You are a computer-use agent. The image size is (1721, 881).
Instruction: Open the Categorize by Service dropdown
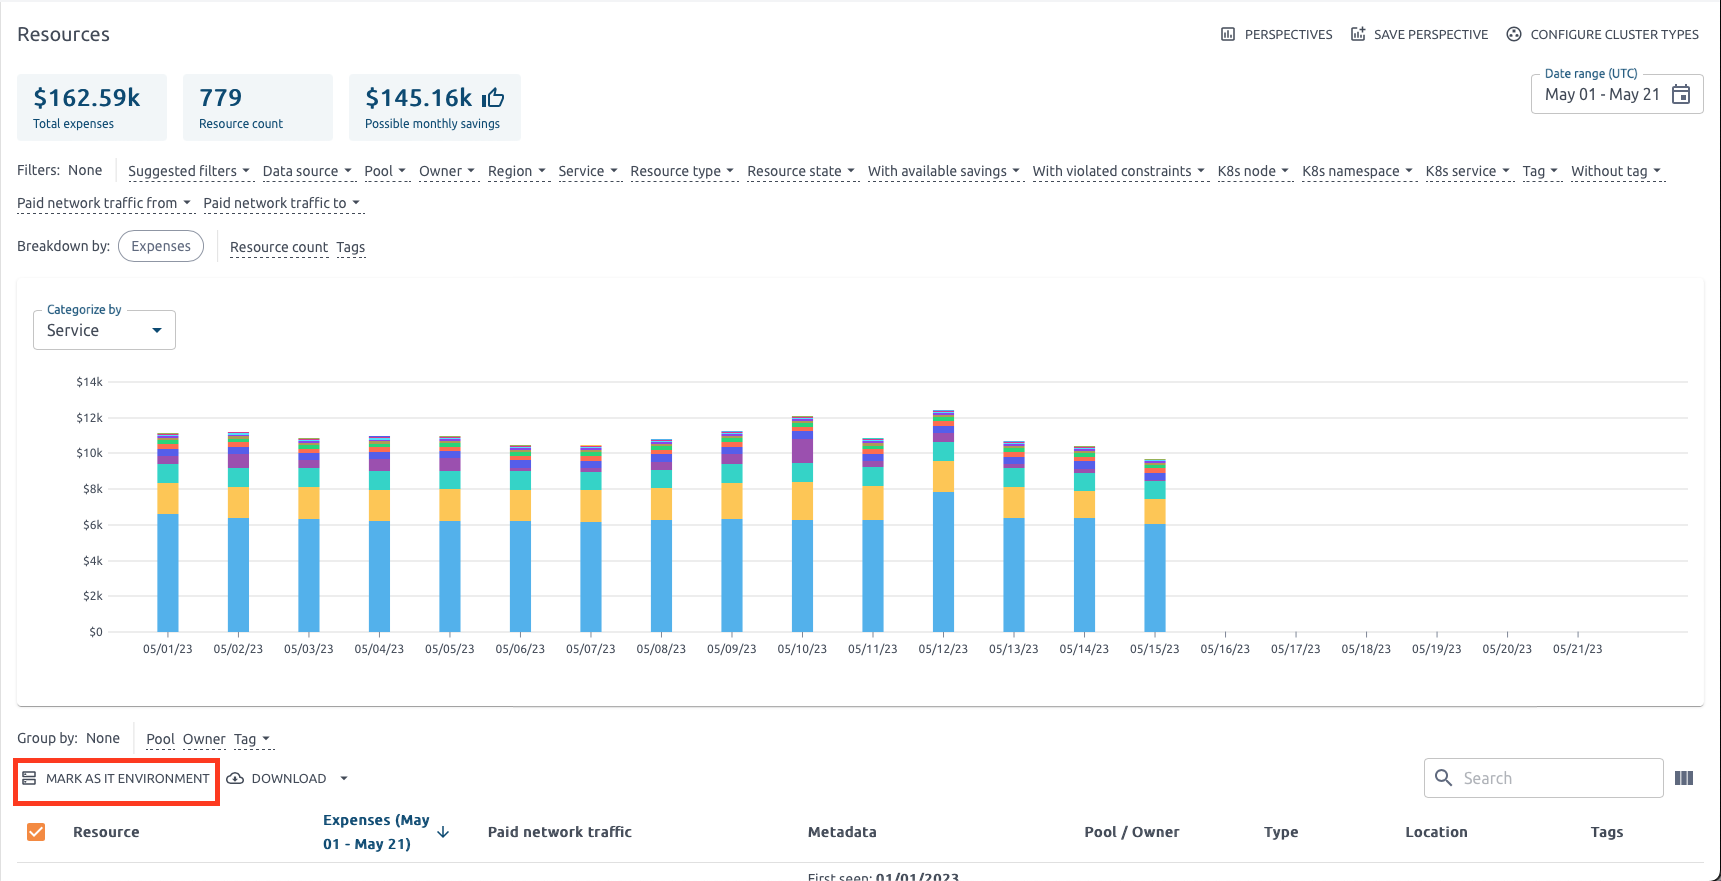point(104,330)
